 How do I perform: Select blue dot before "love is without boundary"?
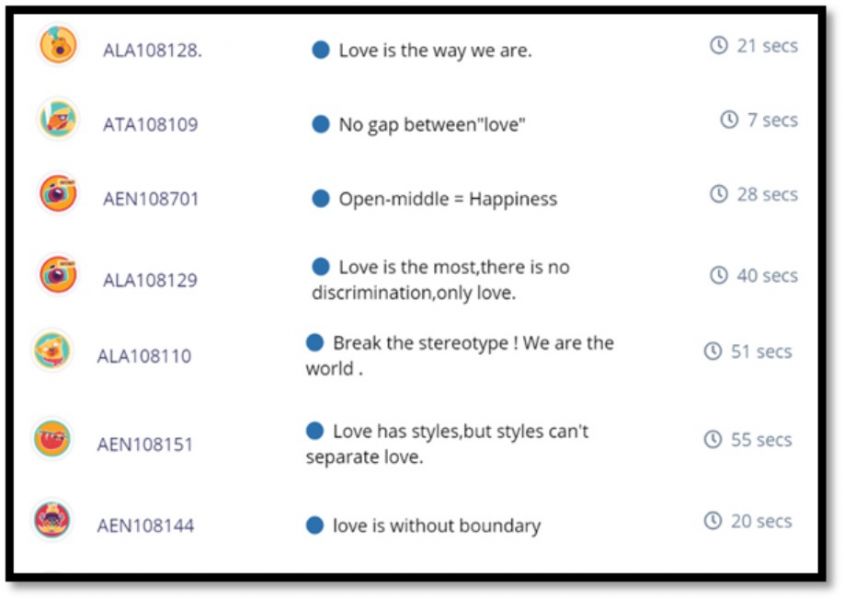pyautogui.click(x=314, y=525)
